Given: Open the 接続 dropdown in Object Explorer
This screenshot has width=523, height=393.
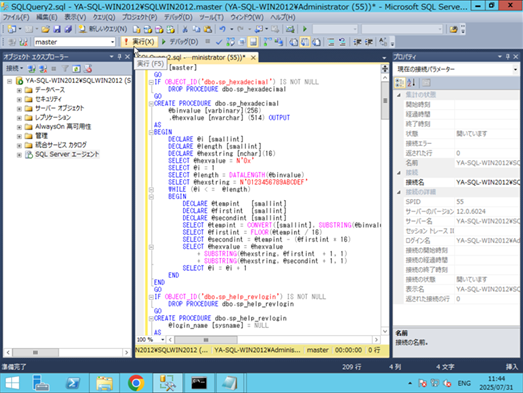Looking at the screenshot, I should pos(14,68).
